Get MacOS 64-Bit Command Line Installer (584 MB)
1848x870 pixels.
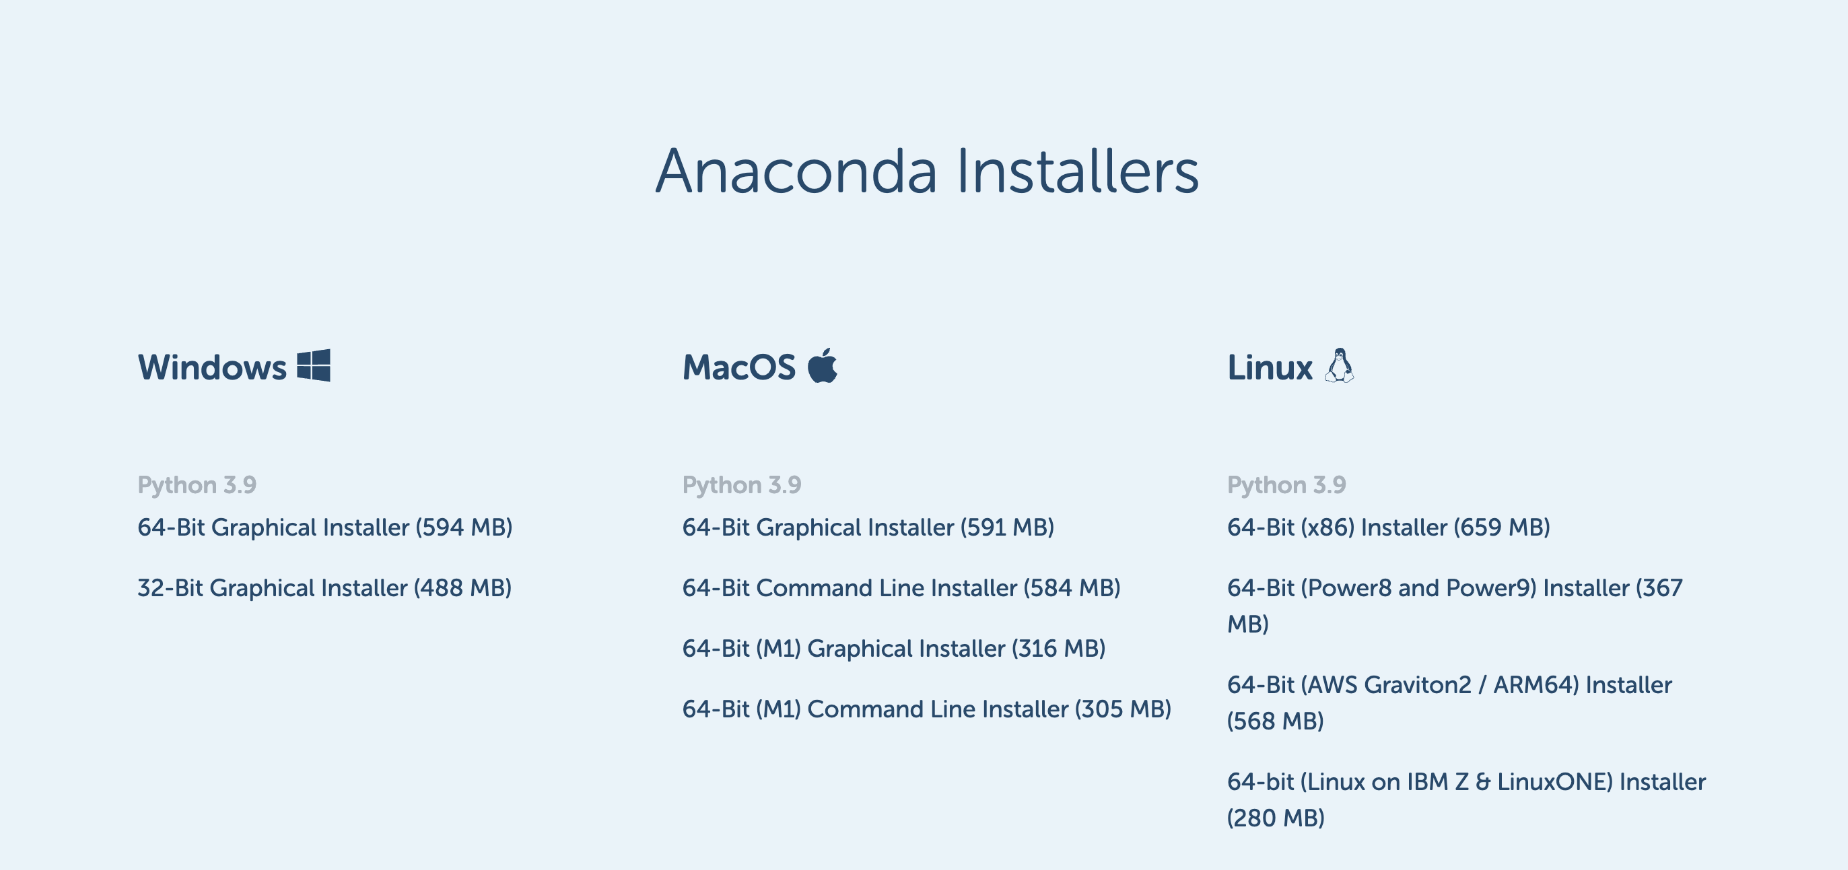901,588
